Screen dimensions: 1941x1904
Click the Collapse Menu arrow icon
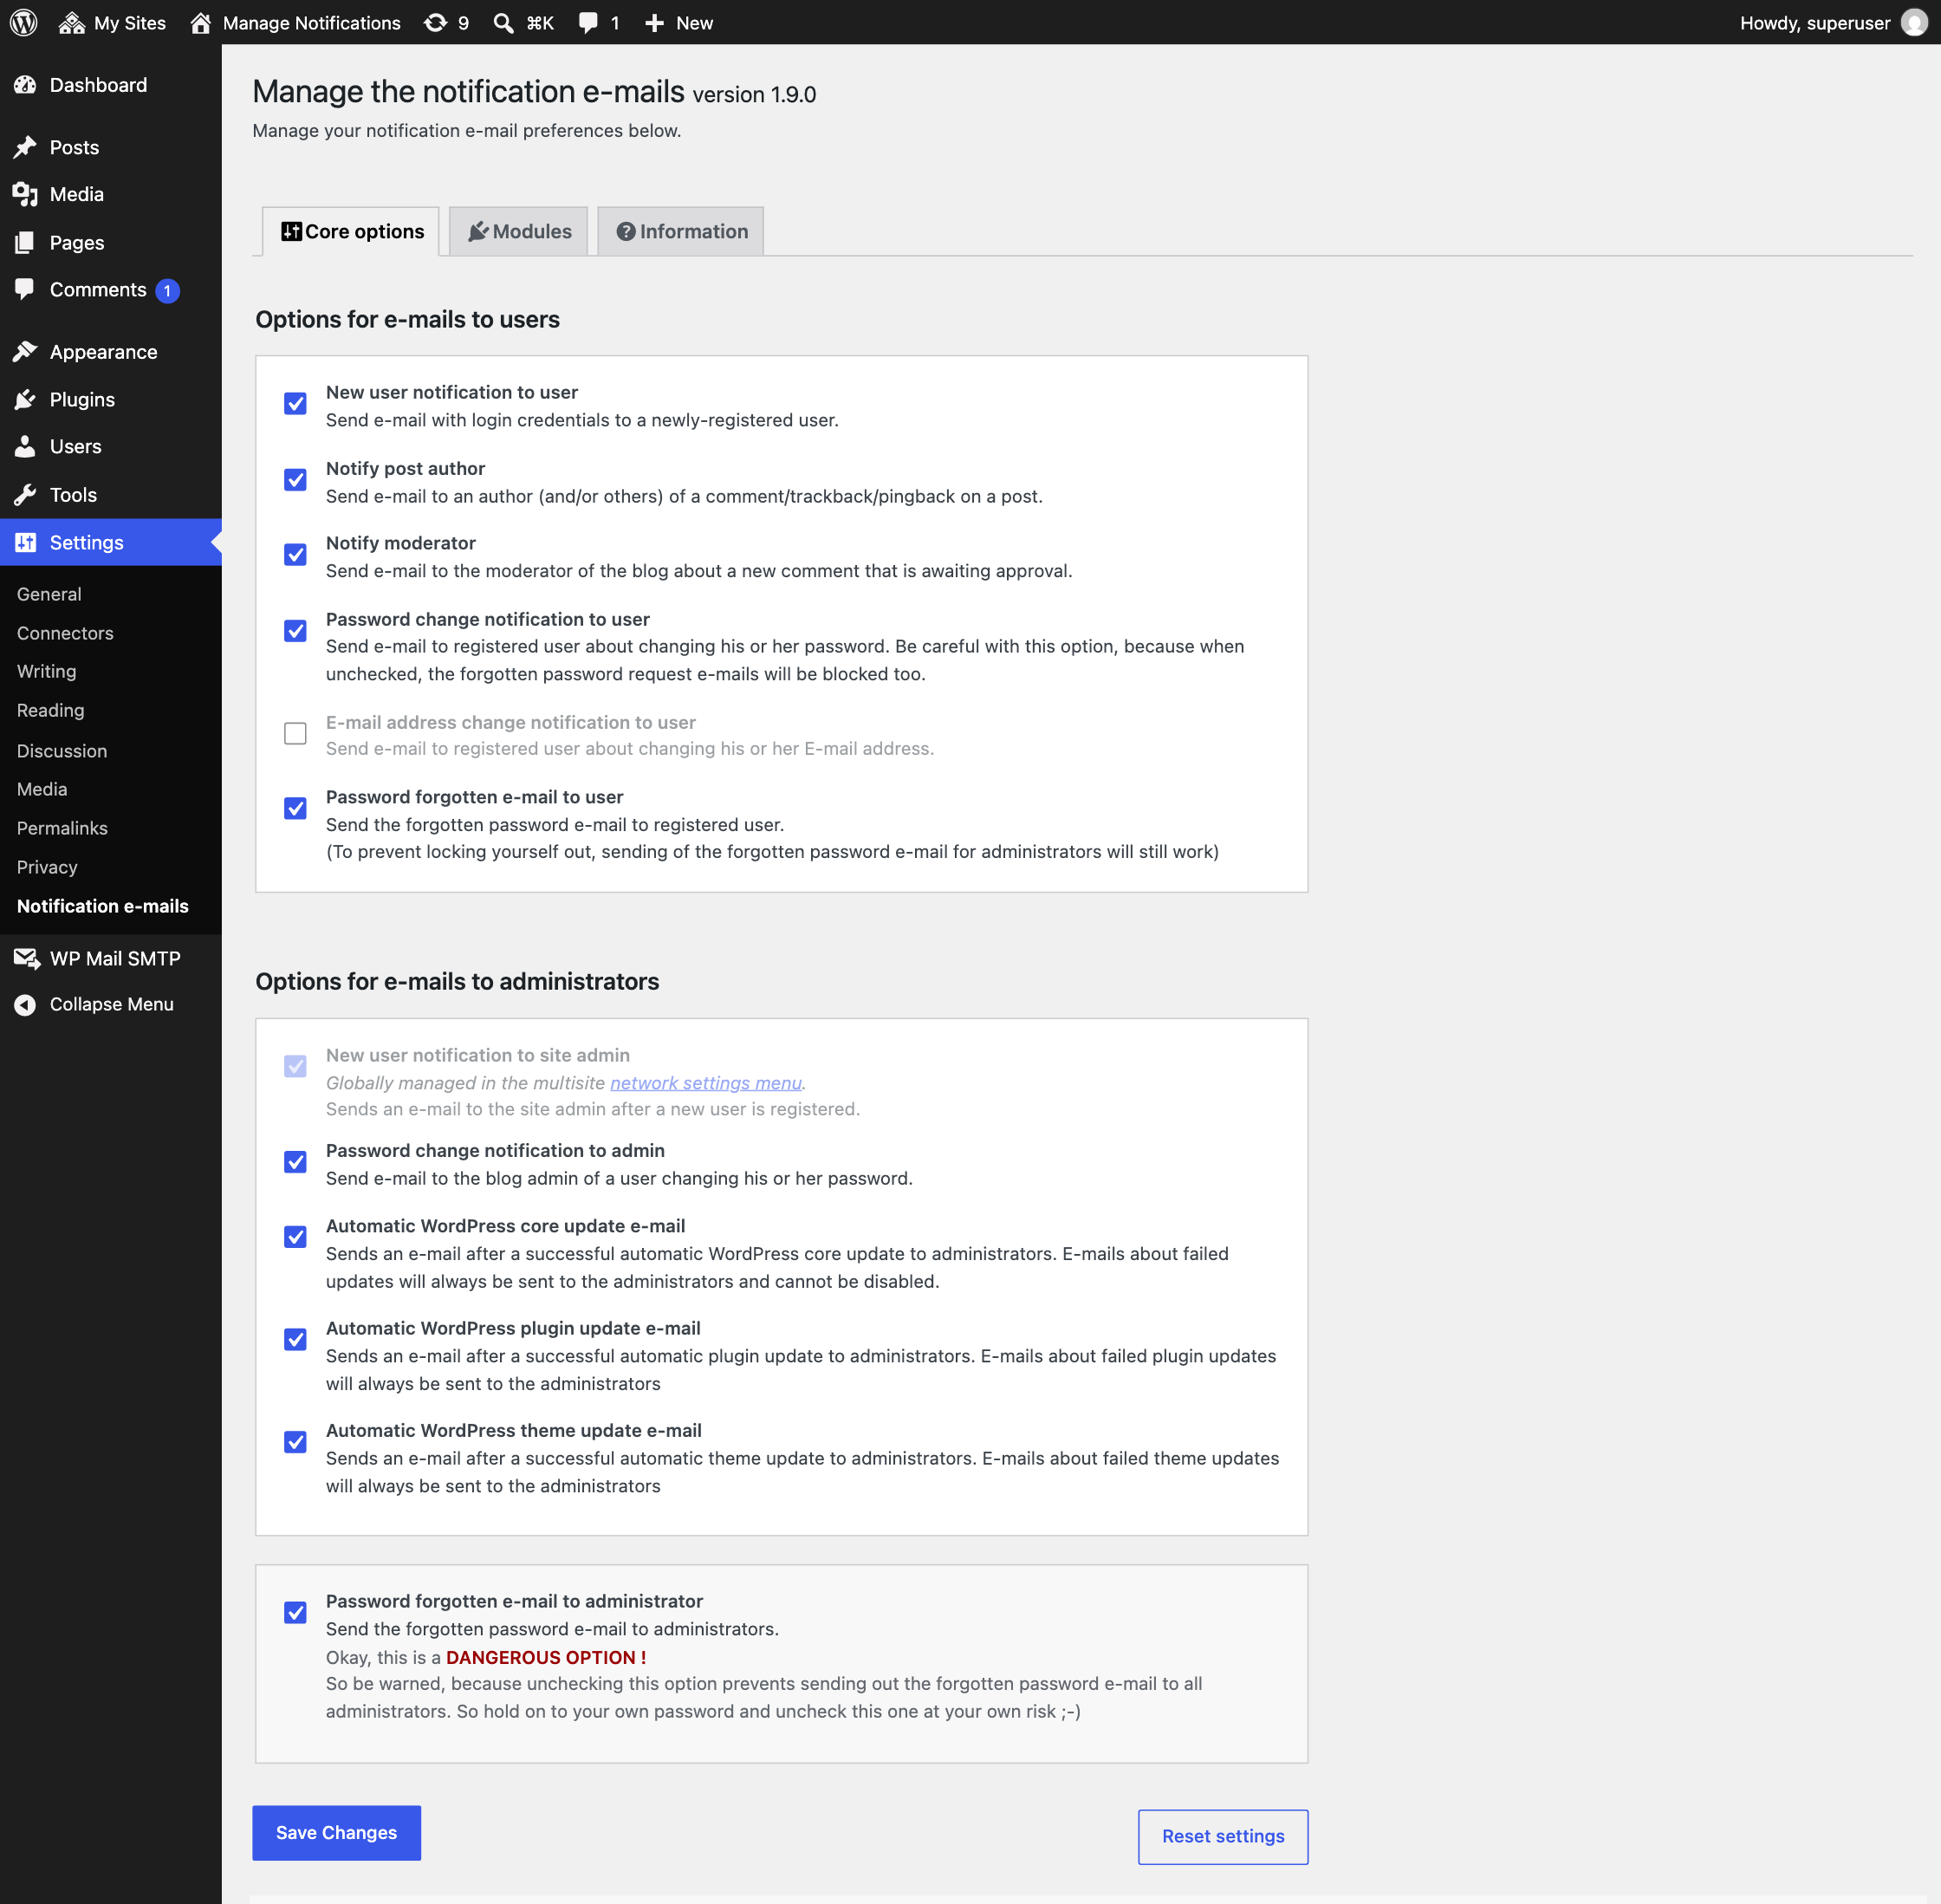pos(25,1004)
